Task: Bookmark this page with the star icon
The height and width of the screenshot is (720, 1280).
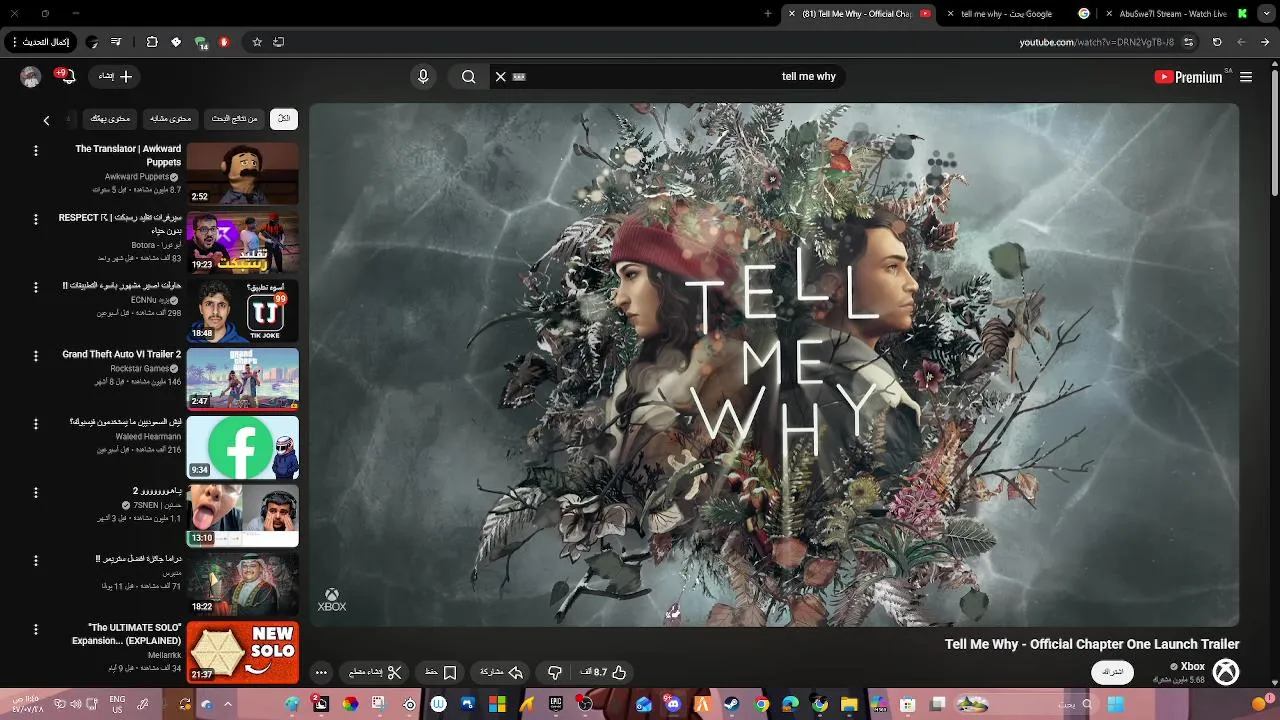Action: pyautogui.click(x=257, y=42)
